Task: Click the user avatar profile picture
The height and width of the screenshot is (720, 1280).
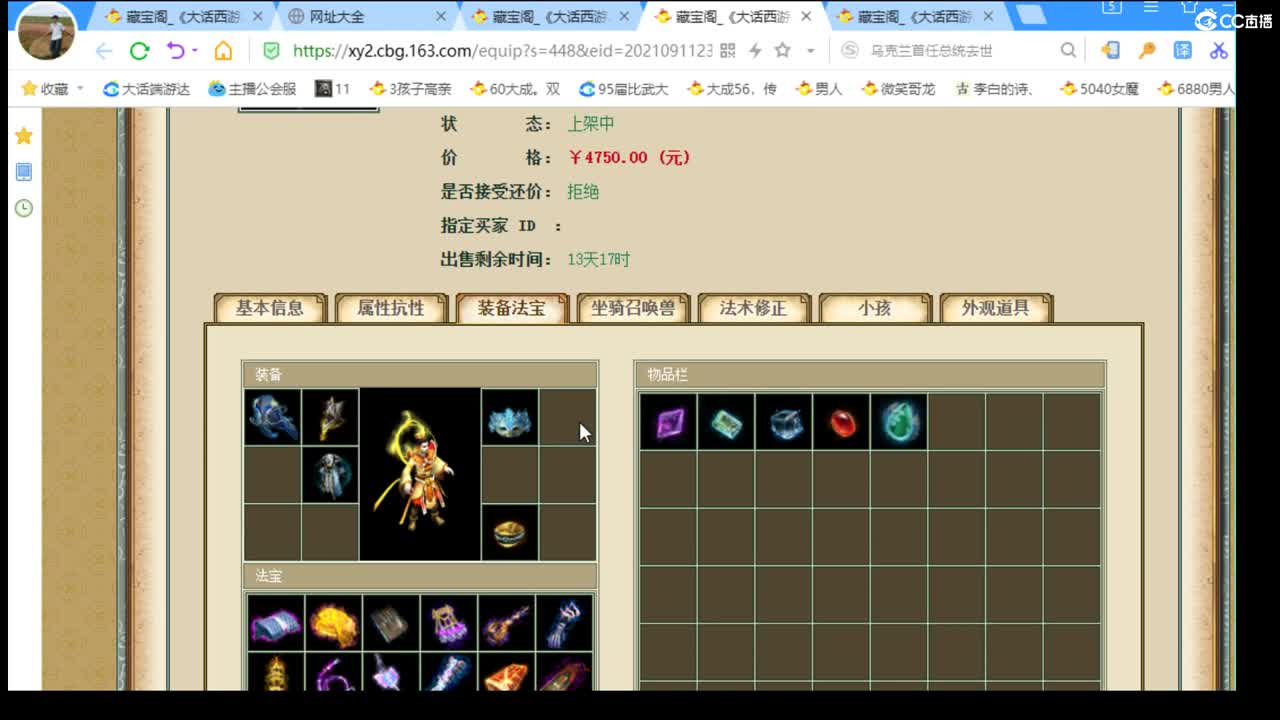Action: point(47,30)
